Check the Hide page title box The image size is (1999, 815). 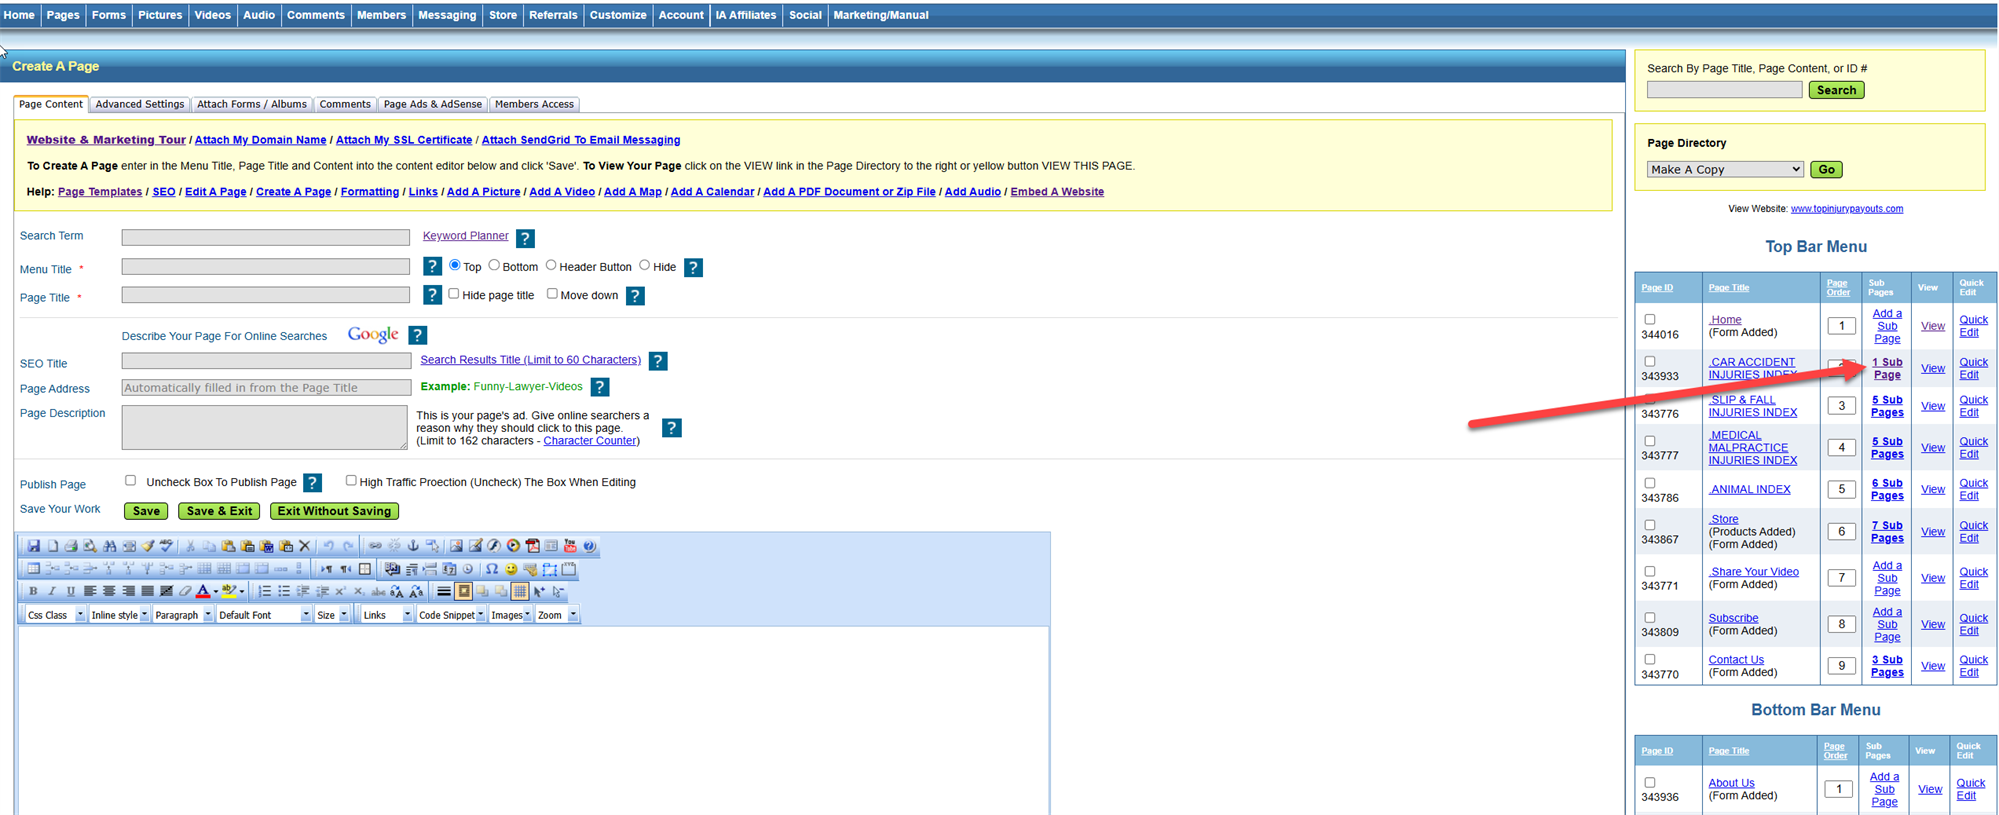[x=454, y=294]
